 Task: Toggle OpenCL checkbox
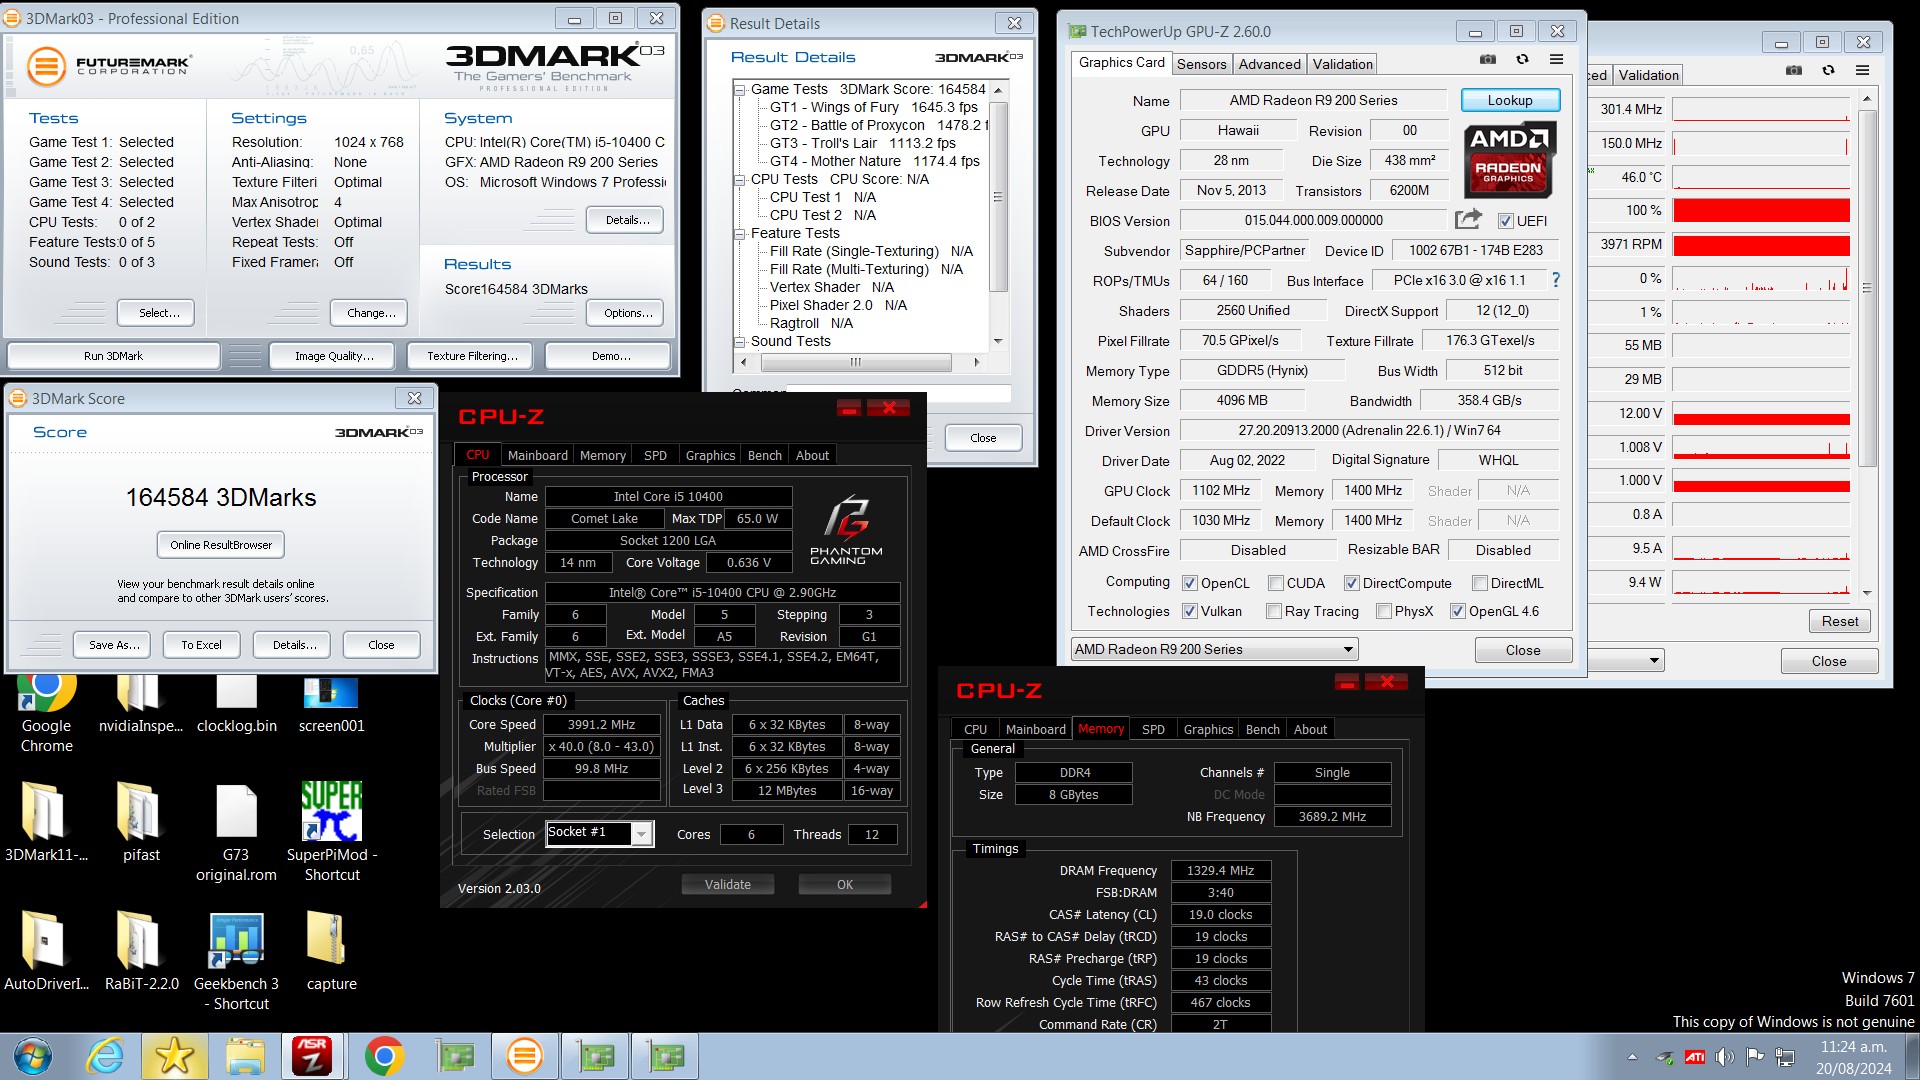click(x=1189, y=583)
